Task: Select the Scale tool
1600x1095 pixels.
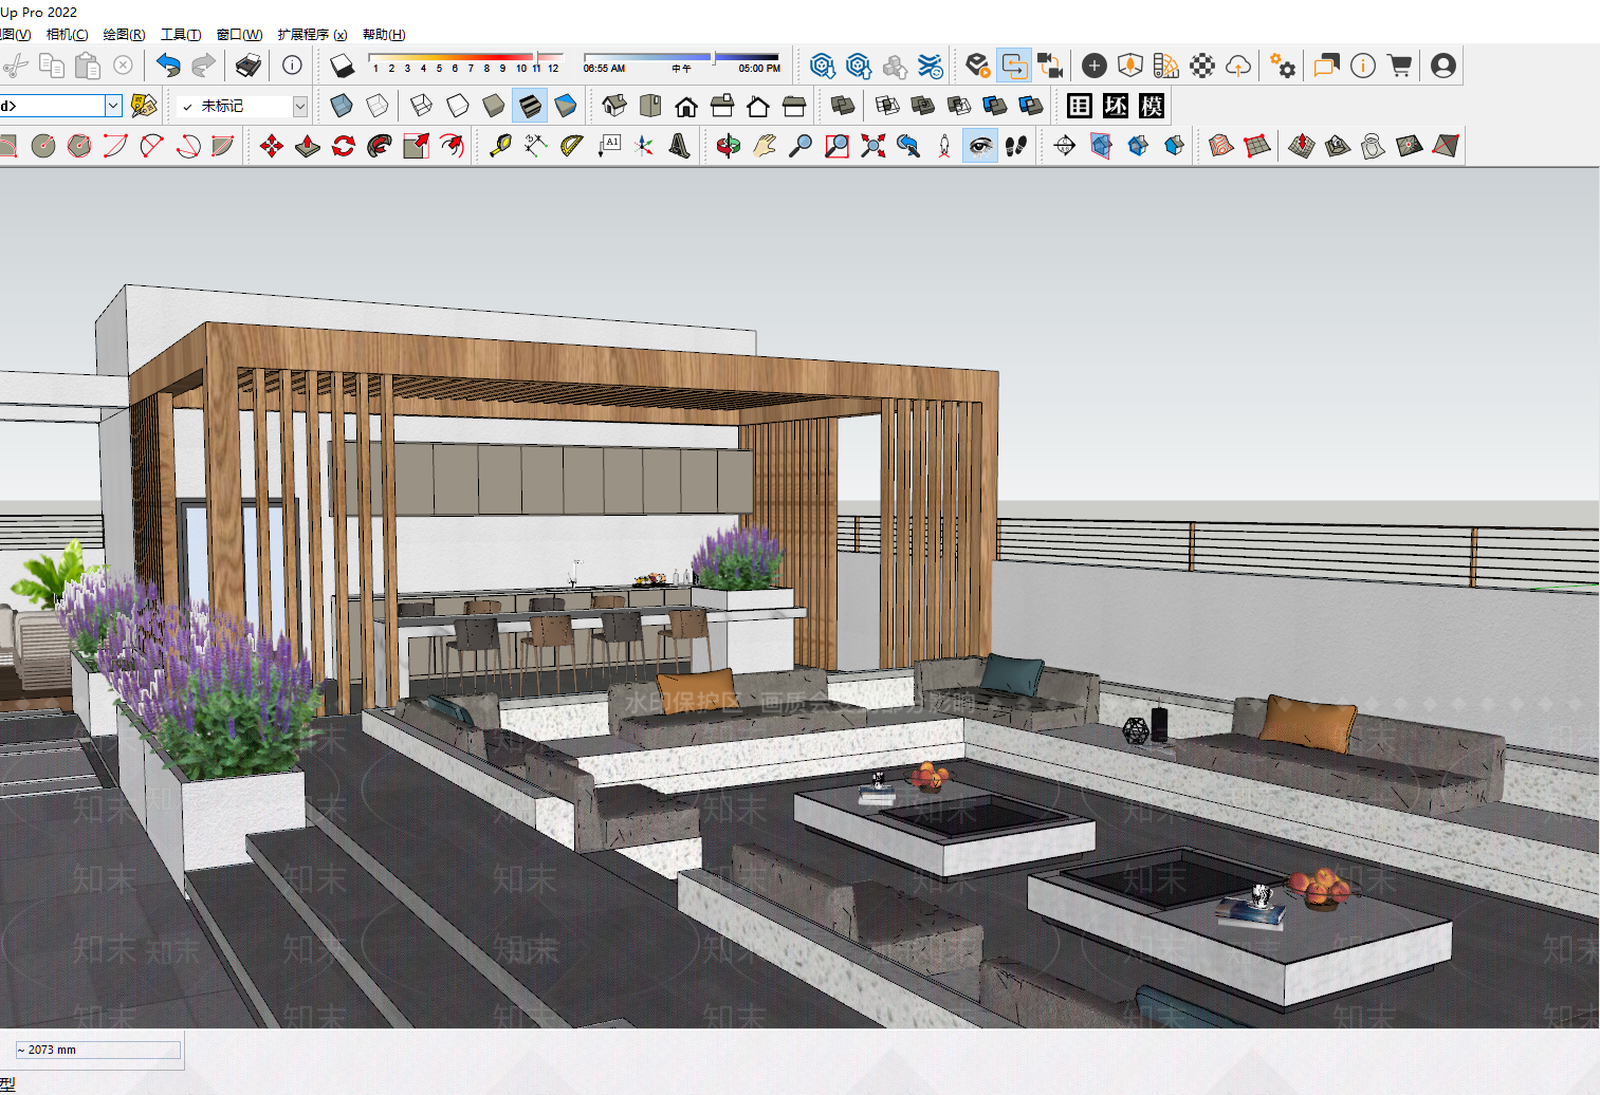Action: click(415, 146)
